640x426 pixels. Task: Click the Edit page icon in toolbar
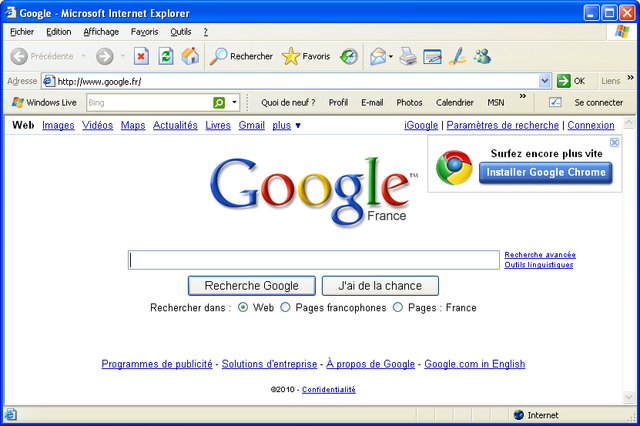(433, 57)
